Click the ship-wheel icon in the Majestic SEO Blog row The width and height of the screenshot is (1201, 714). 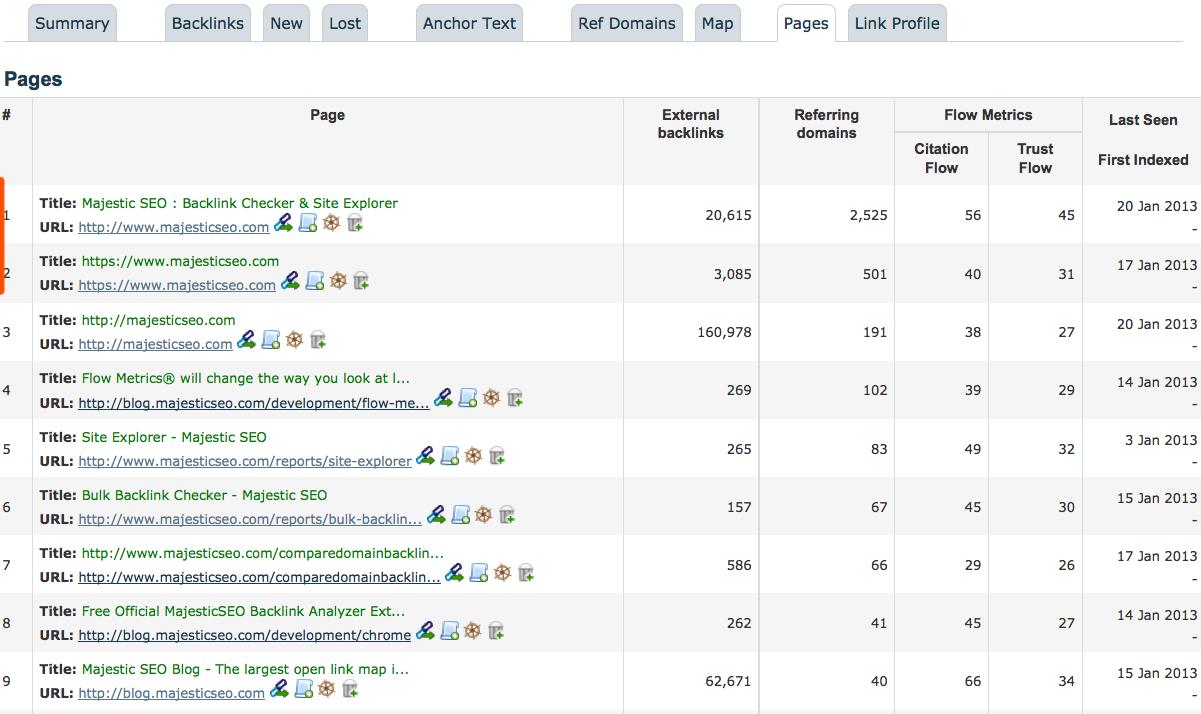[327, 687]
